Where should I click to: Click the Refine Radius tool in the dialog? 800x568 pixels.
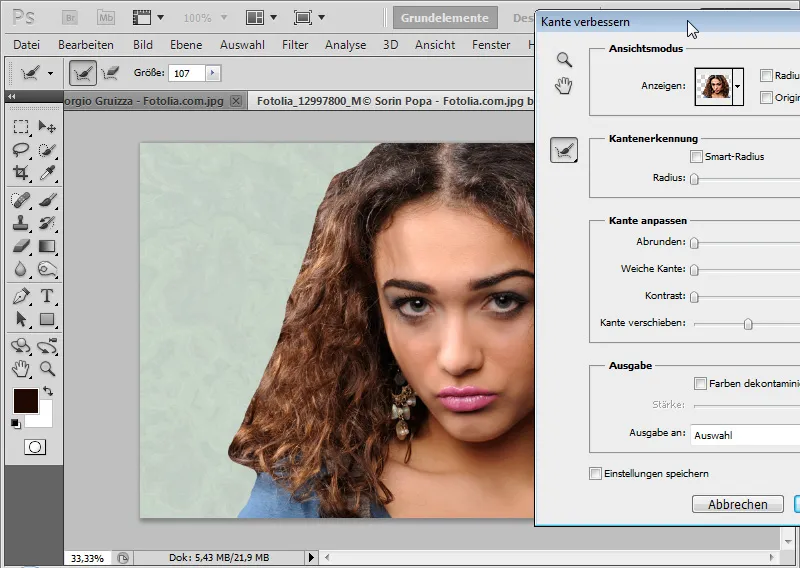click(x=564, y=150)
